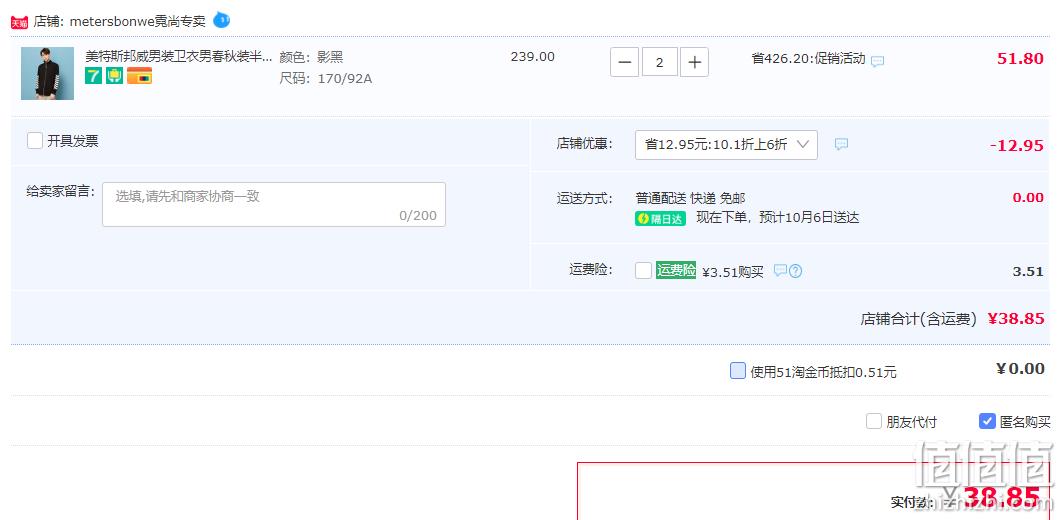Open the promotion activity comment icon
This screenshot has height=520, width=1063.
pos(877,61)
